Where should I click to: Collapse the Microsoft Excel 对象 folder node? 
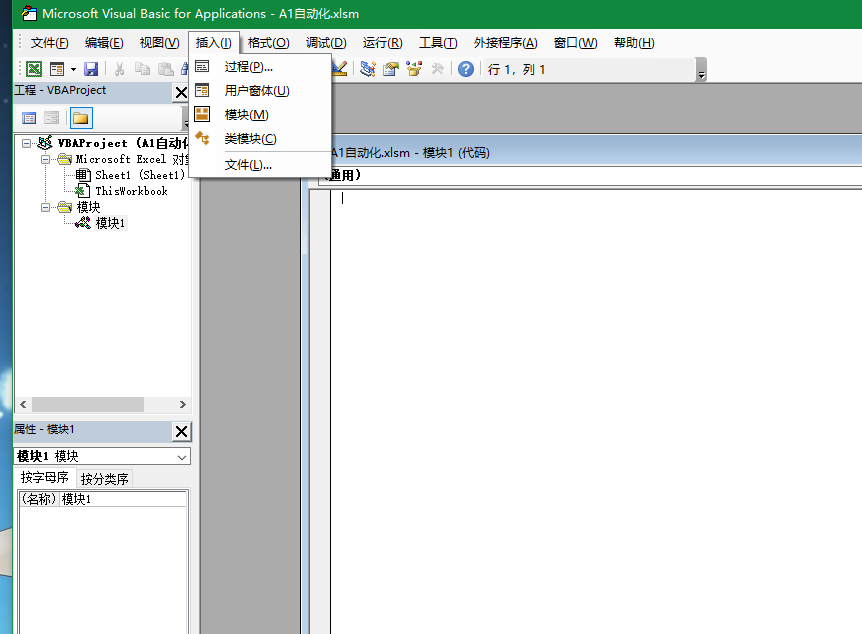46,159
